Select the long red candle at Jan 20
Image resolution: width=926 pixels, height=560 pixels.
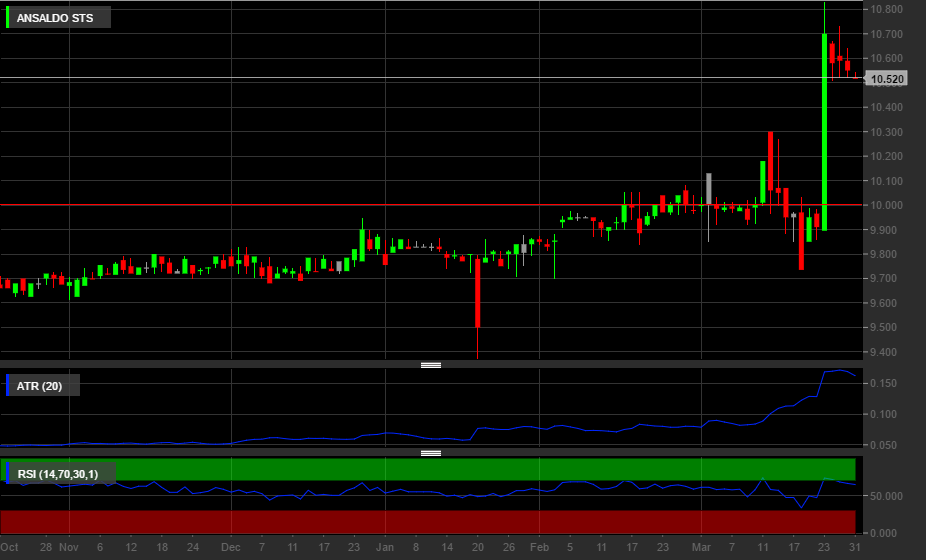[478, 292]
